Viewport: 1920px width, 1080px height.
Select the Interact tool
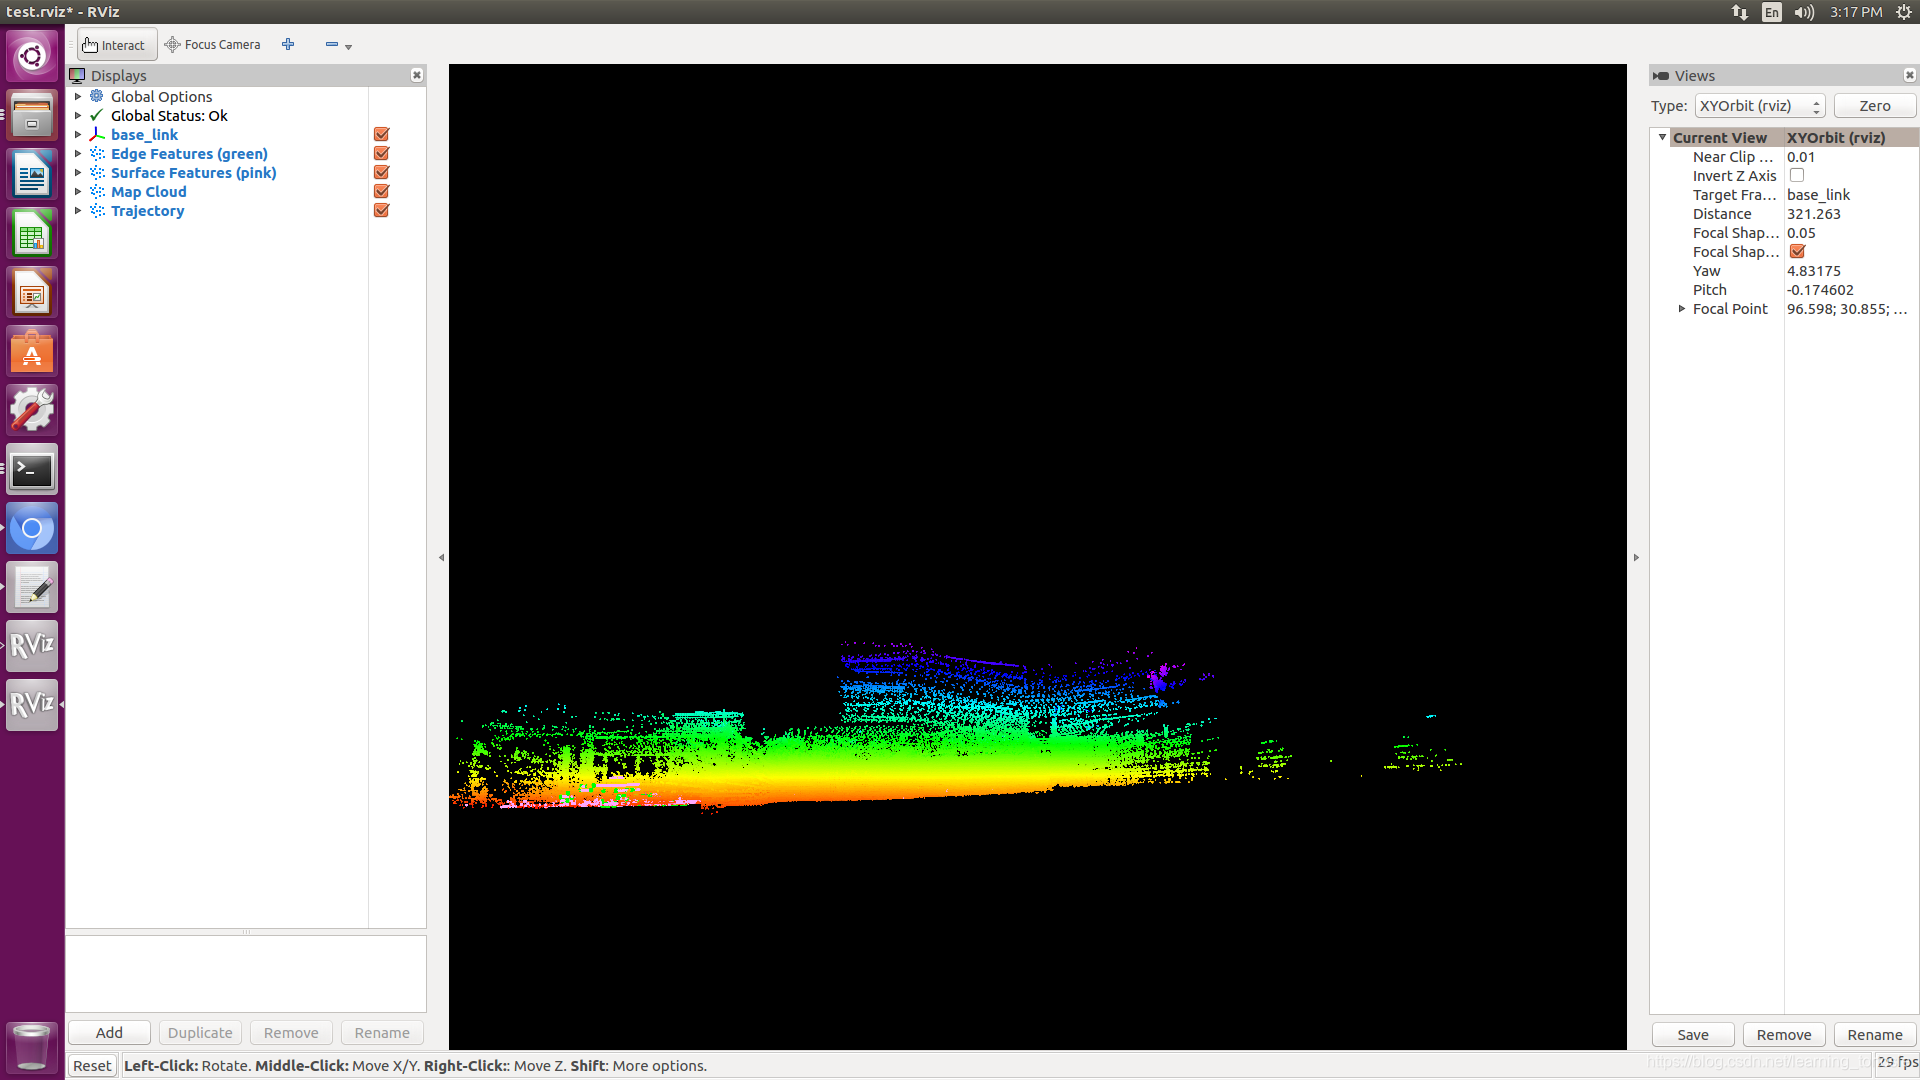click(x=115, y=45)
